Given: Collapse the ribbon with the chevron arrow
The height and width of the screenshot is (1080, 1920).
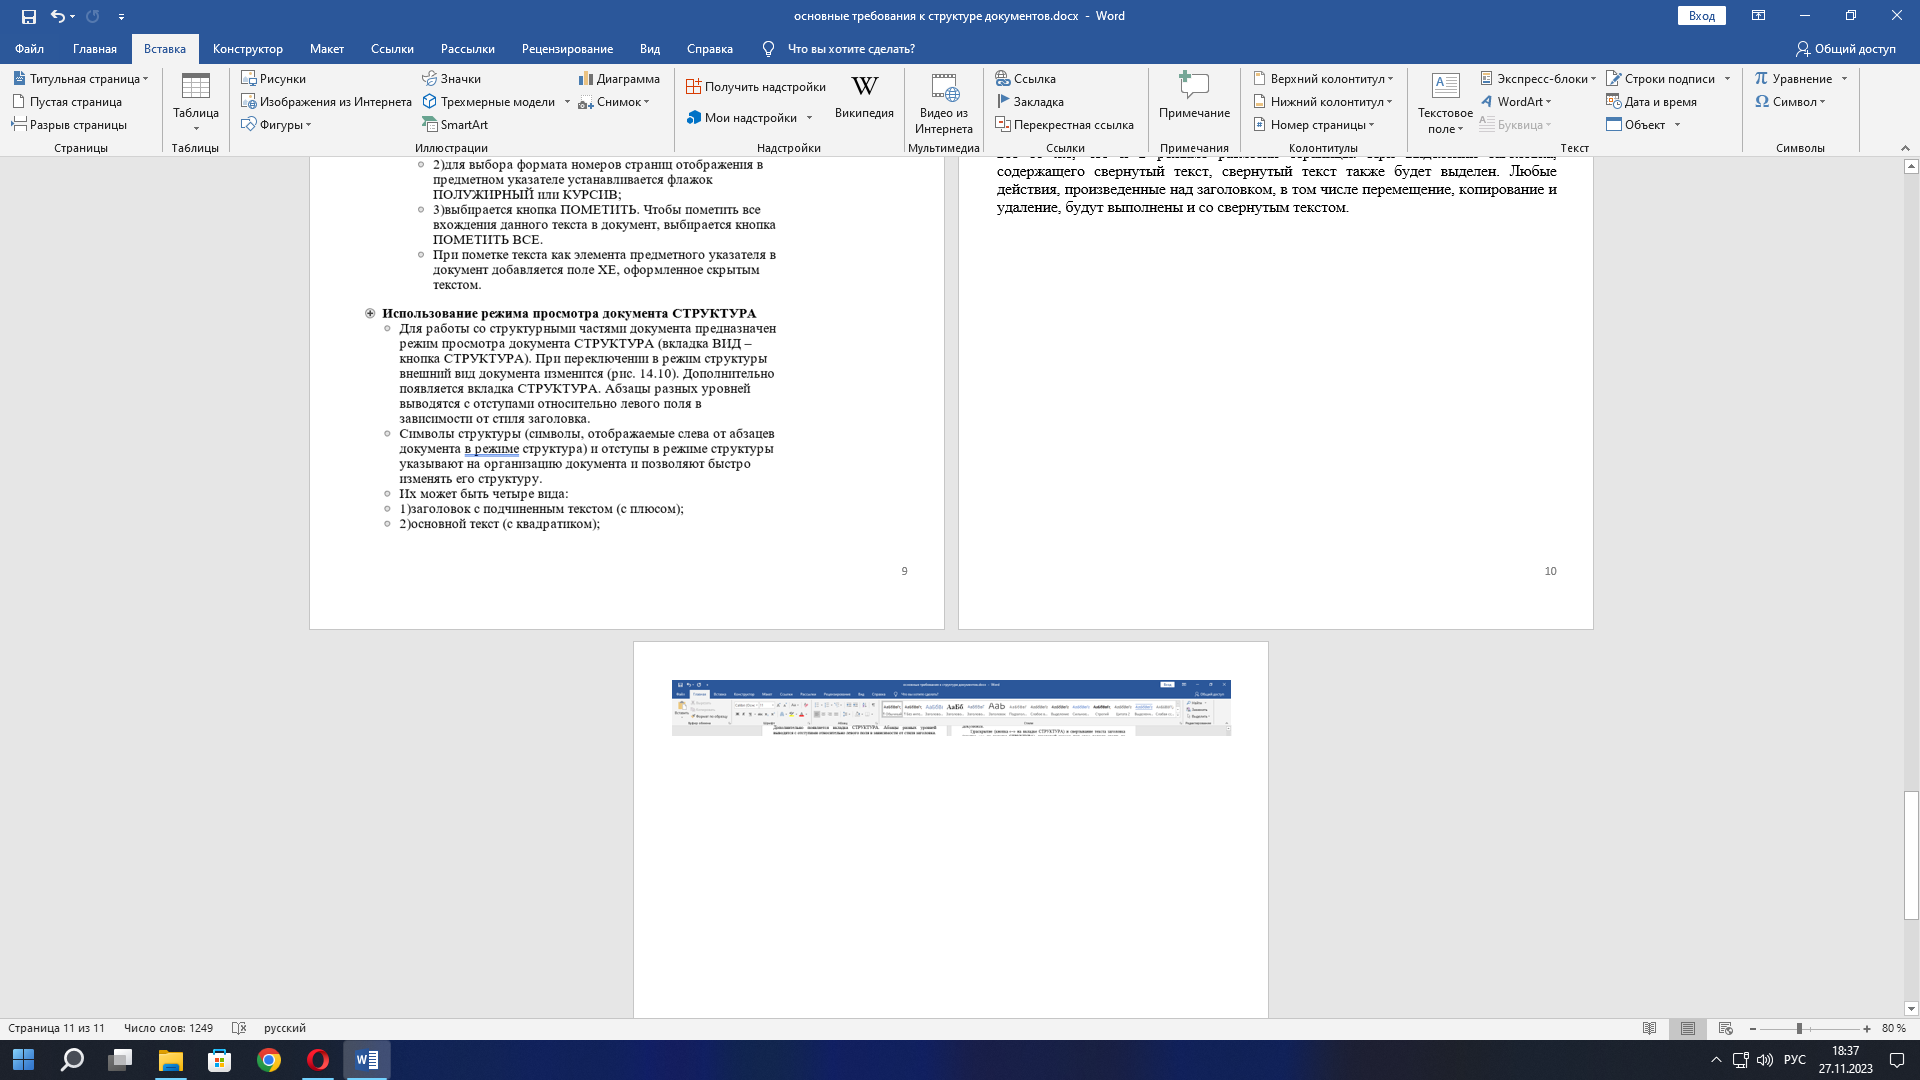Looking at the screenshot, I should [x=1905, y=148].
